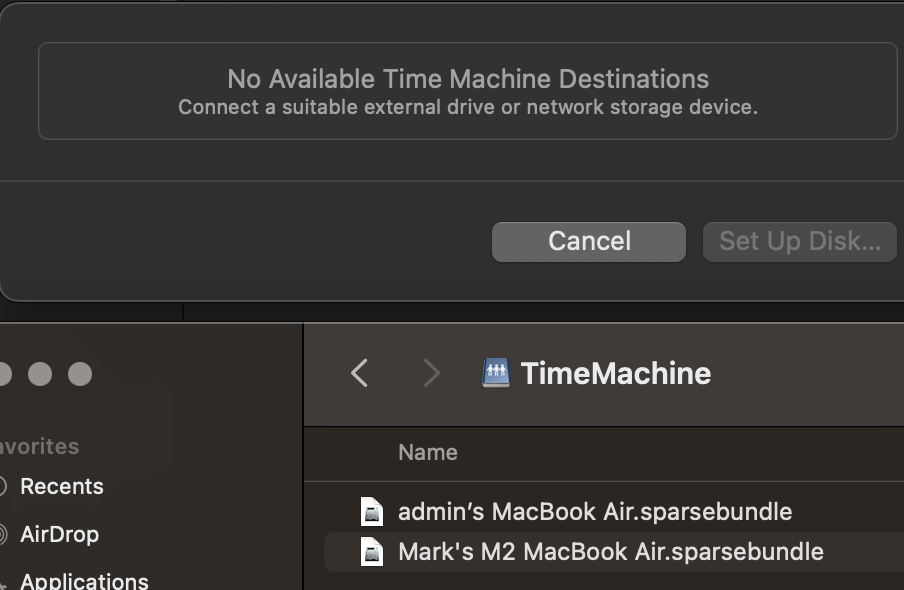Screen dimensions: 904x590
Task: Sort files by the Name column header
Action: [428, 452]
